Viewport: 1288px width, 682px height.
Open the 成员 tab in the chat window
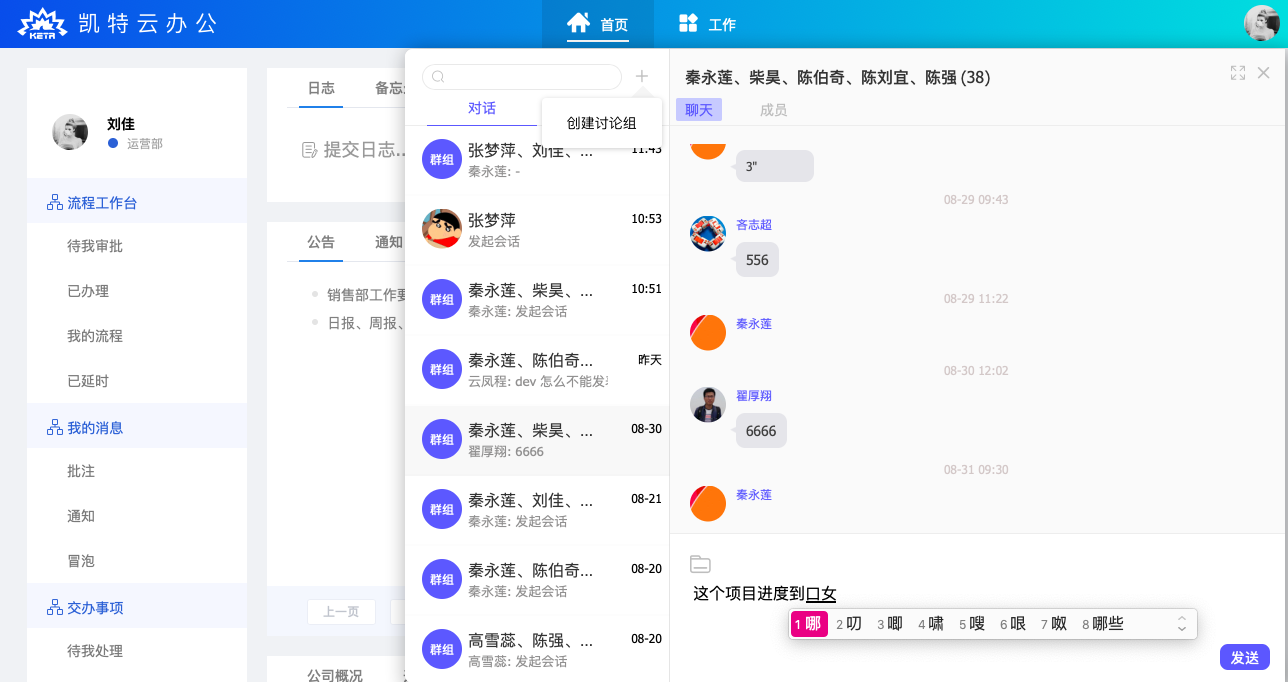(773, 110)
